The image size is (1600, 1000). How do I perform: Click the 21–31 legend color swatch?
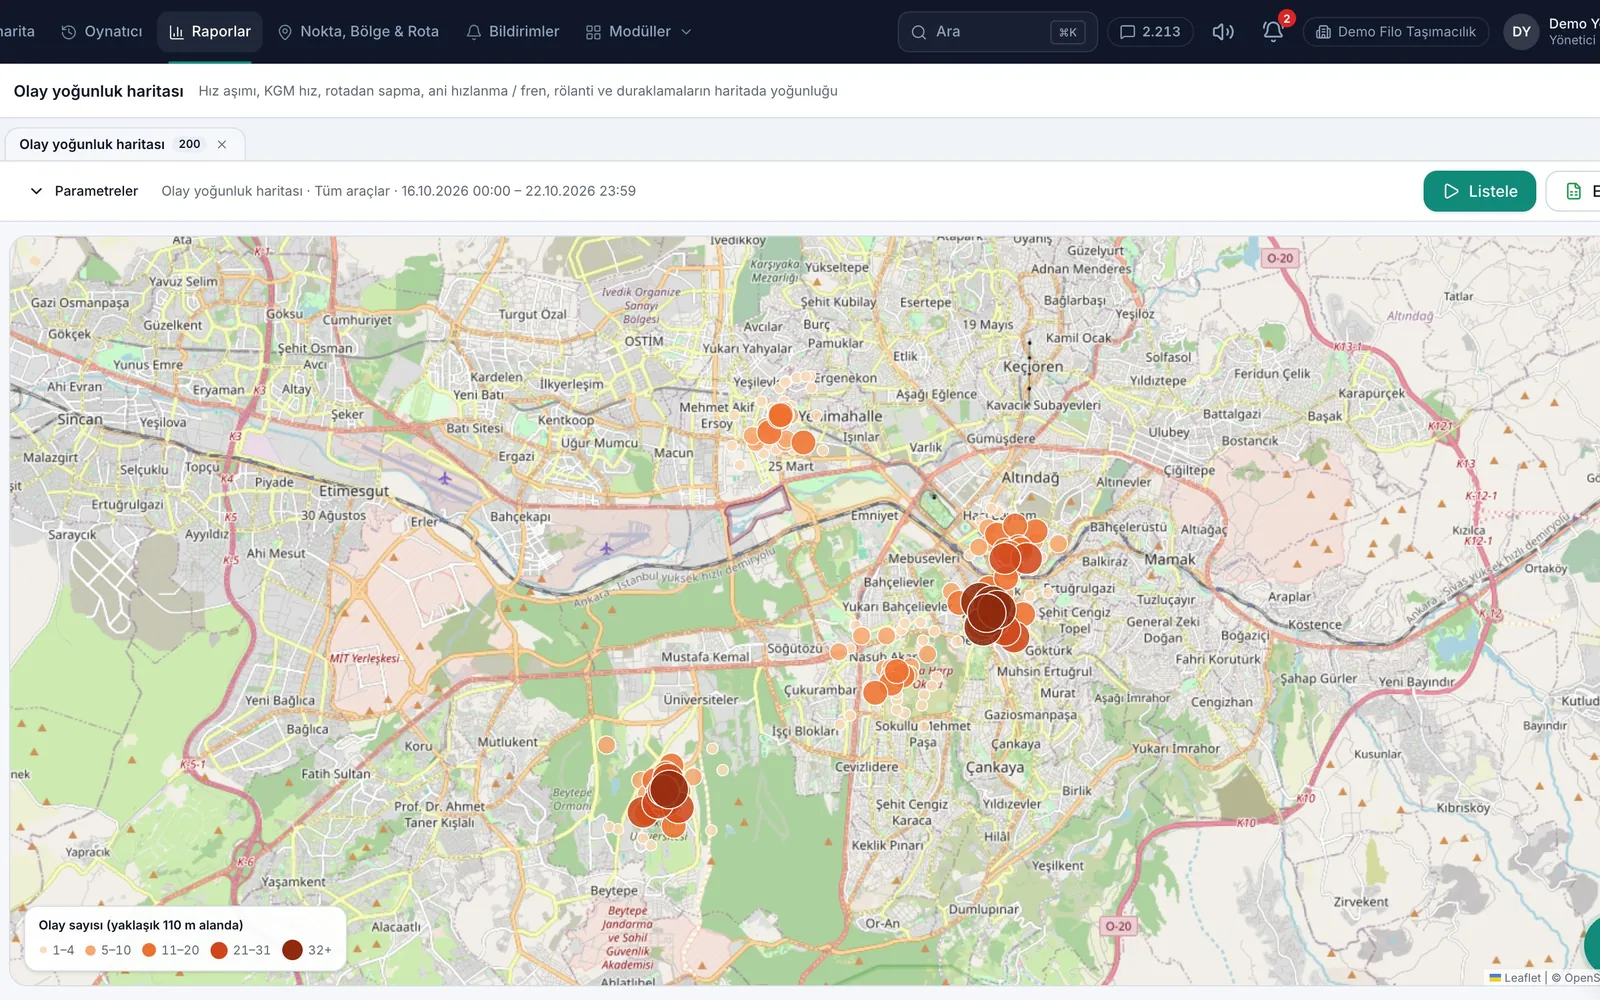click(219, 950)
